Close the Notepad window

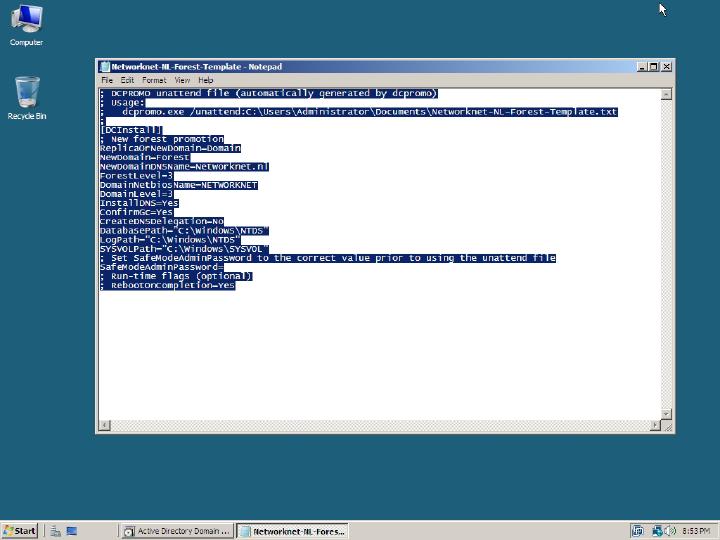pos(666,67)
